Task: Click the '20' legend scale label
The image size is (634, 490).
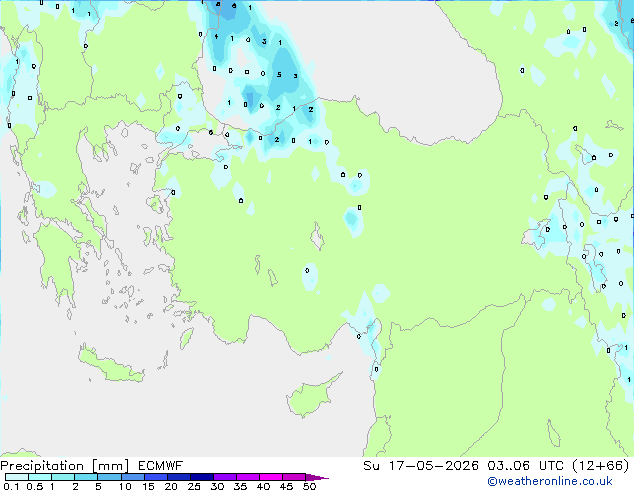Action: click(171, 486)
